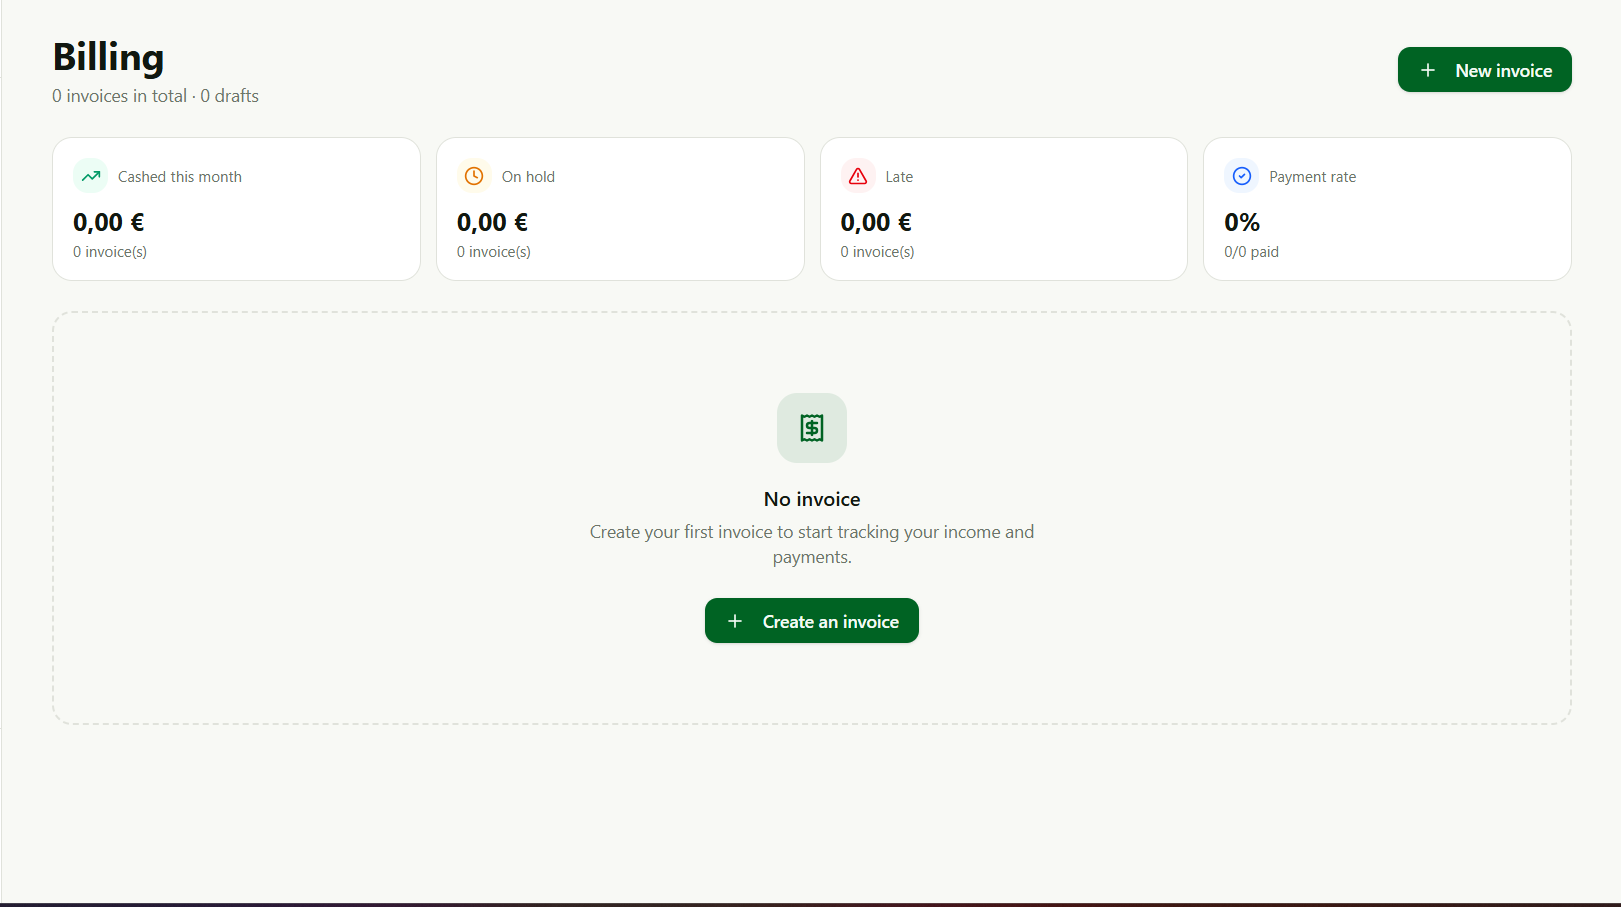Click the Create an invoice button
Viewport: 1621px width, 907px height.
[811, 620]
